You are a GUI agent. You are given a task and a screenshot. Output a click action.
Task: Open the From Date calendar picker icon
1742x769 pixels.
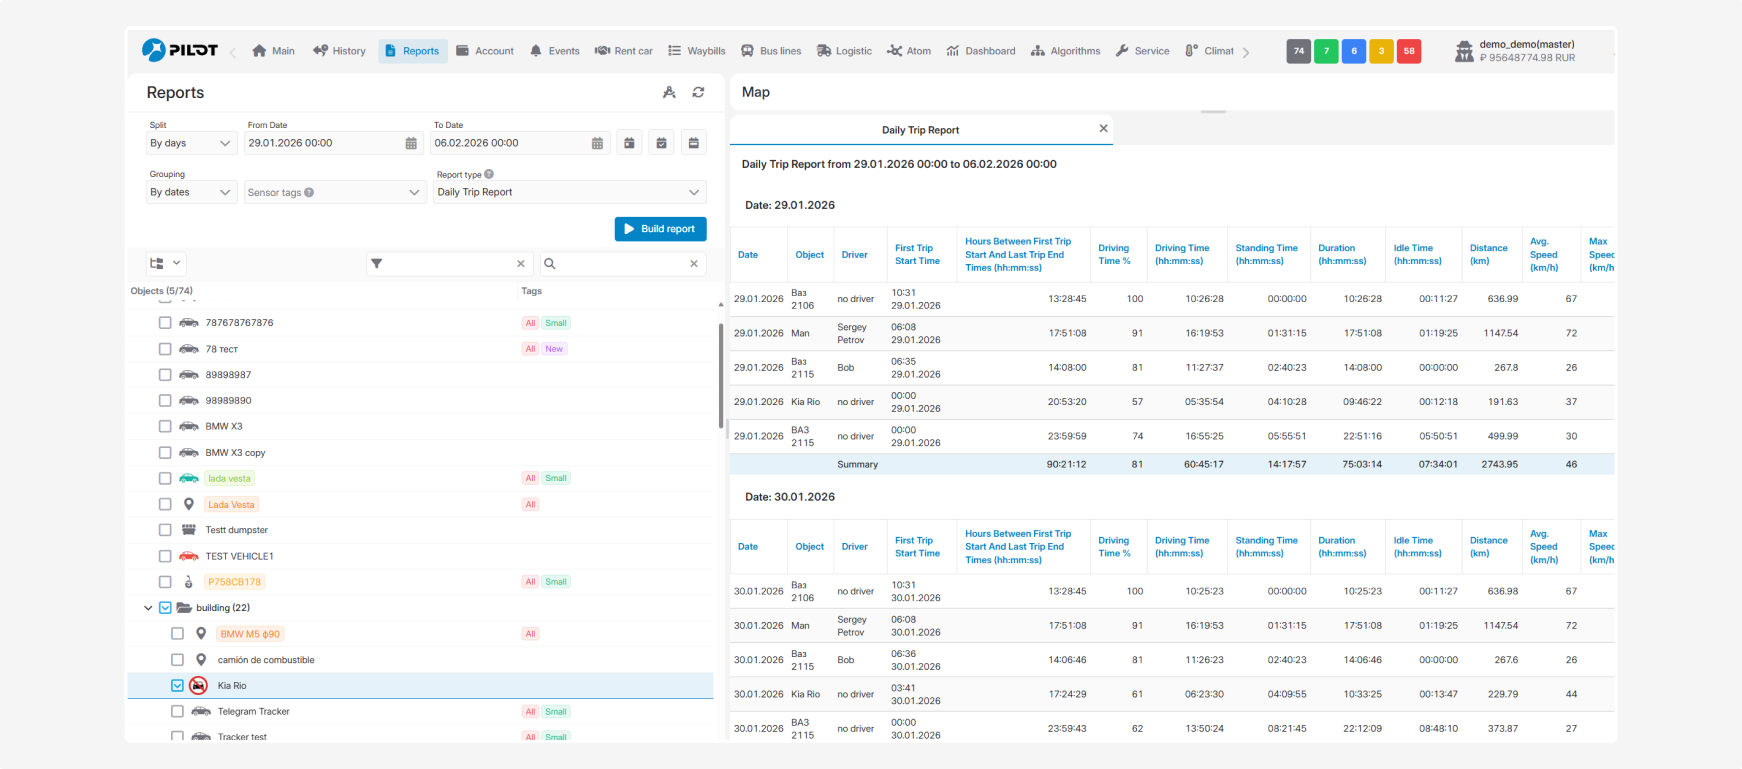(x=411, y=143)
